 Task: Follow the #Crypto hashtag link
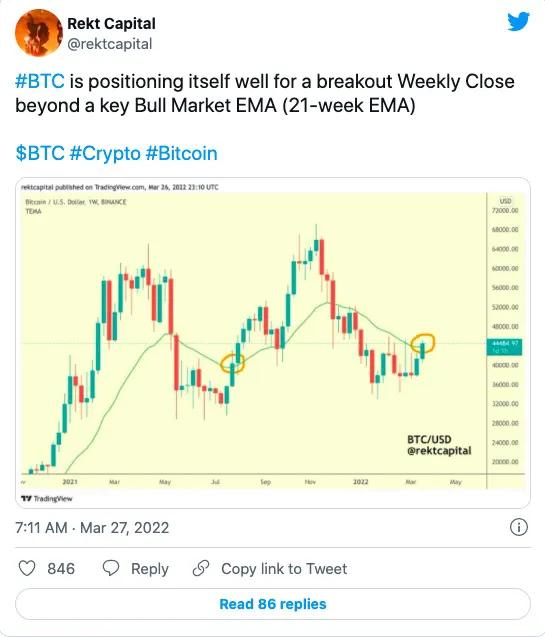coord(105,154)
